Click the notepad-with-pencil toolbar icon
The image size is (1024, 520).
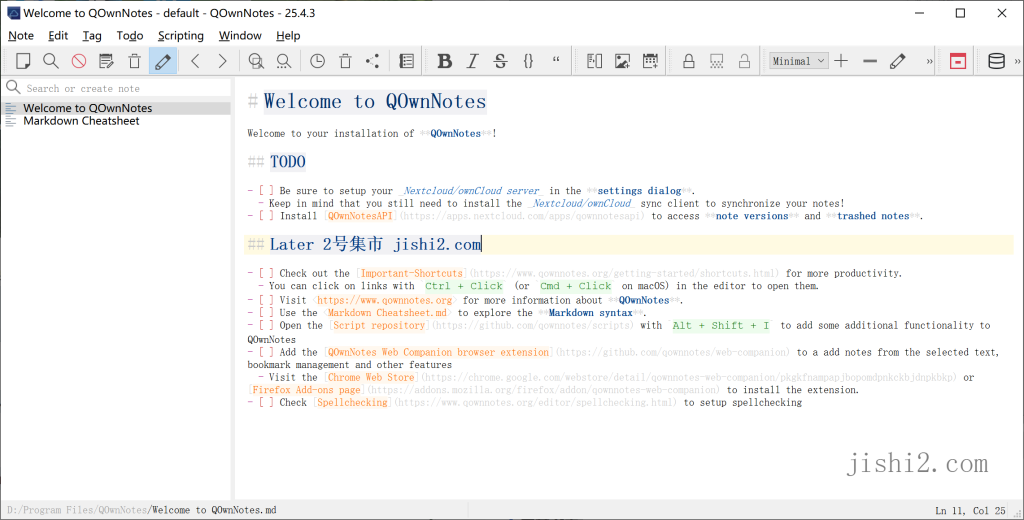click(106, 61)
